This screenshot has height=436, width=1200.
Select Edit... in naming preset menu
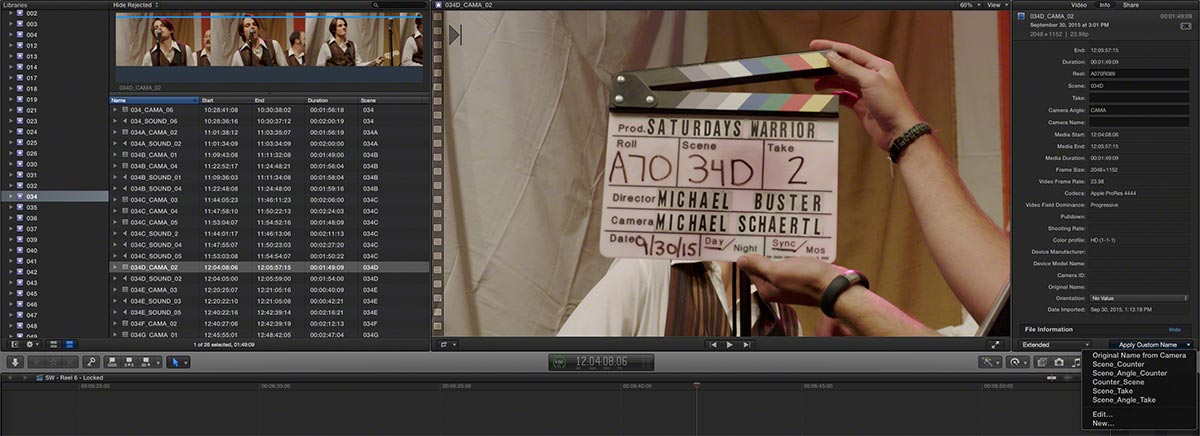[x=1103, y=413]
